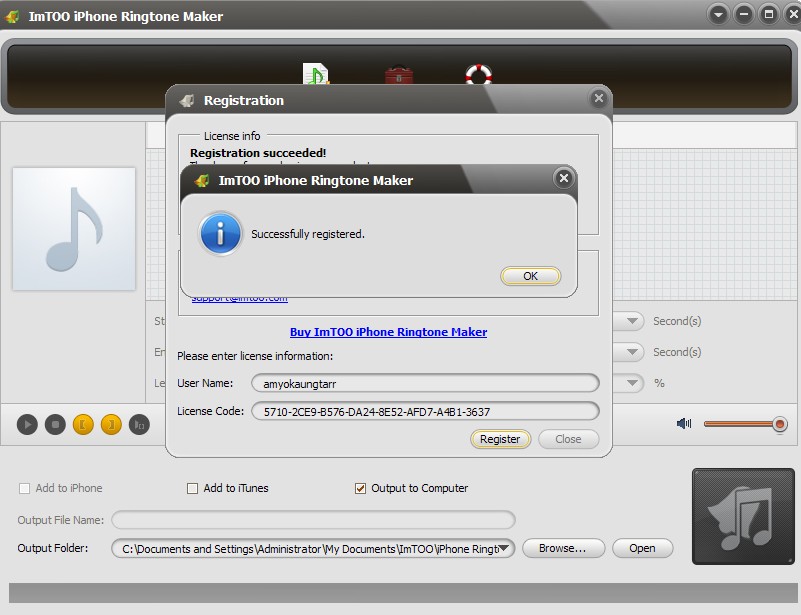
Task: Close the ImTOO iPhone Ringtone Maker message box
Action: point(563,178)
